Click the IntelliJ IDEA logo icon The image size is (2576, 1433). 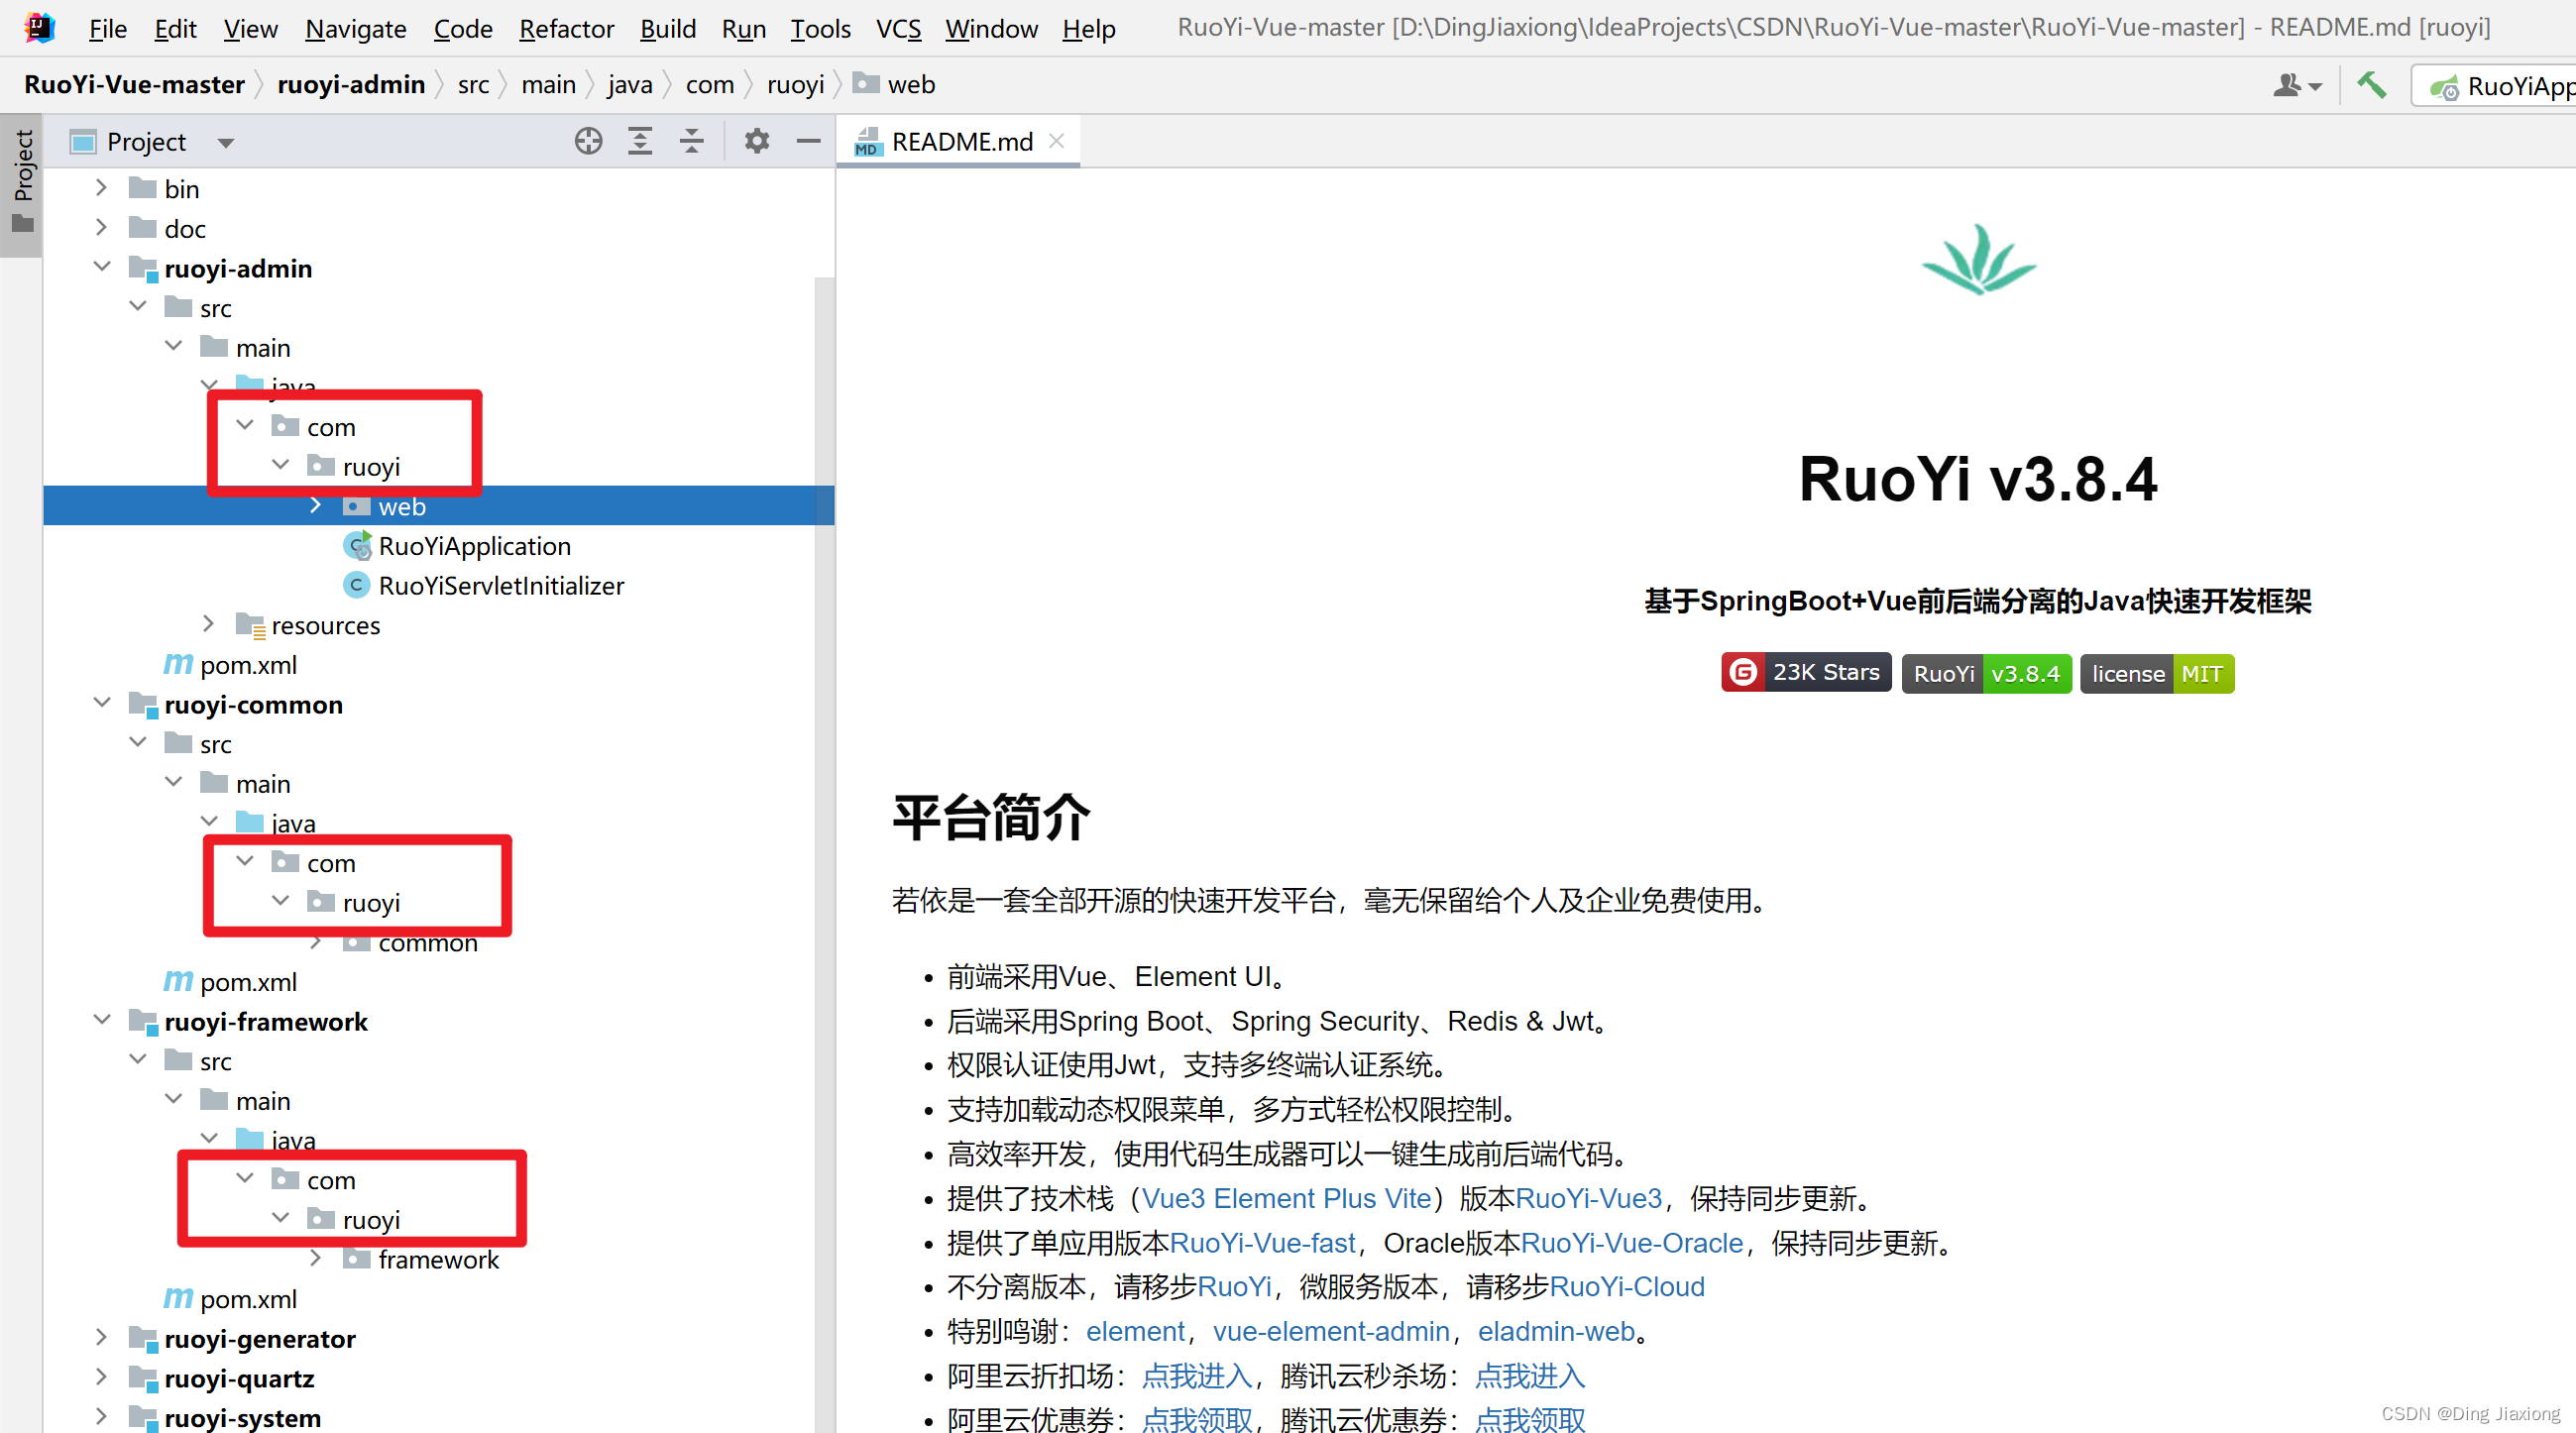coord(39,27)
